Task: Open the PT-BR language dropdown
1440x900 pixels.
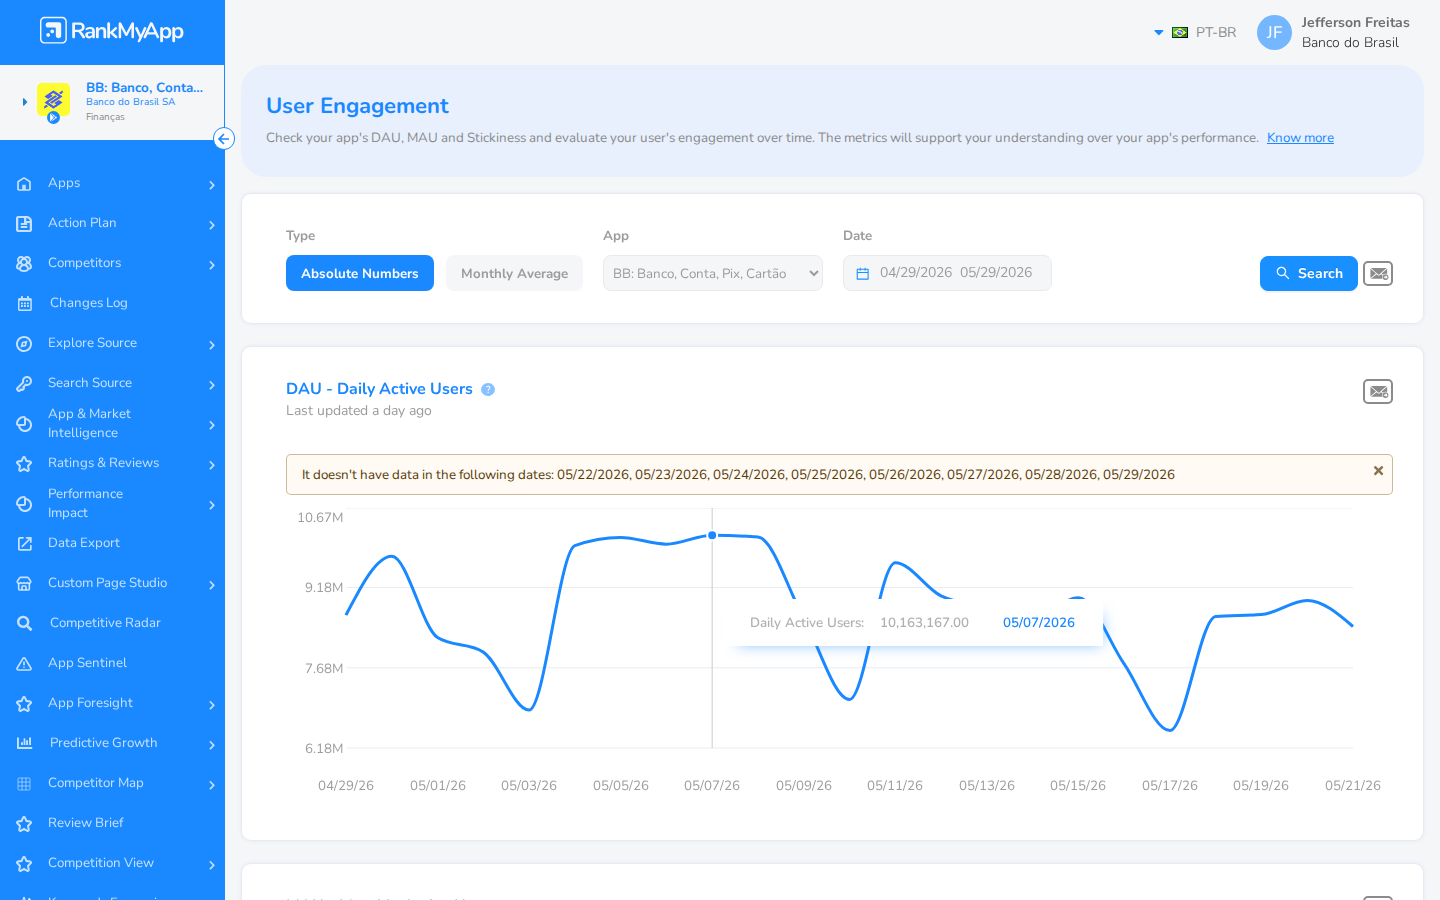Action: (x=1196, y=32)
